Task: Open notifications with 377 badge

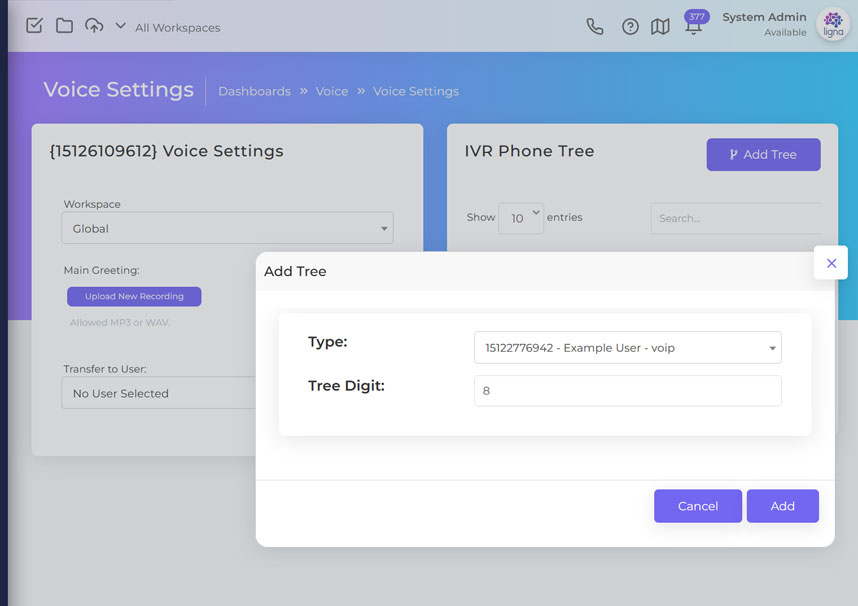Action: [x=692, y=26]
